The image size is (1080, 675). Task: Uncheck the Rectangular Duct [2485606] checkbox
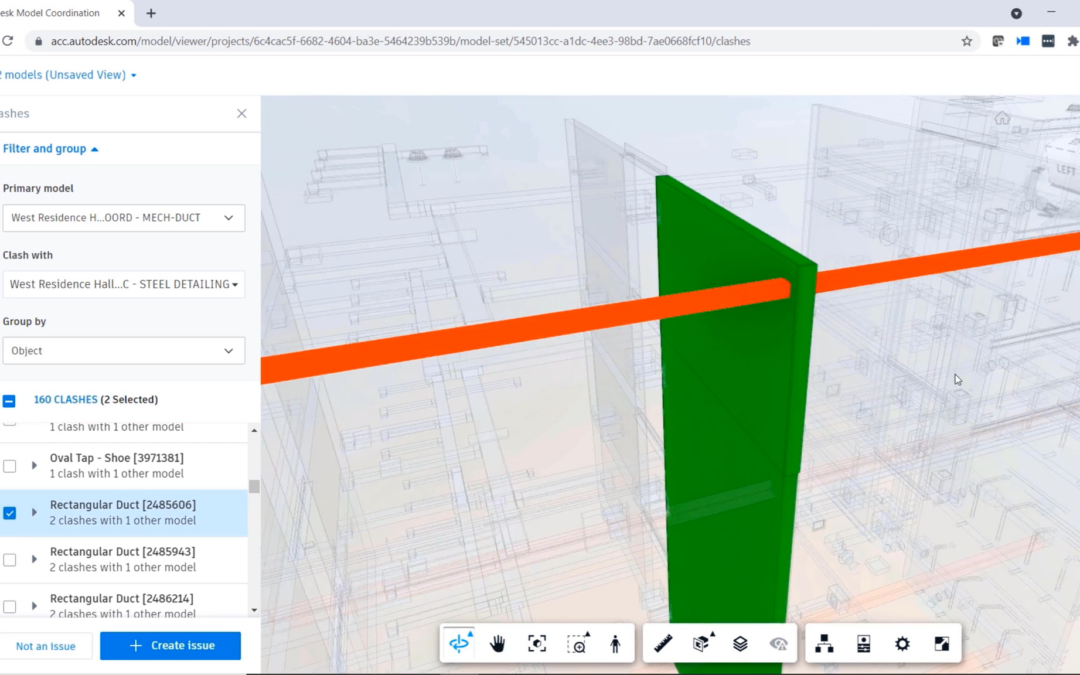point(11,513)
